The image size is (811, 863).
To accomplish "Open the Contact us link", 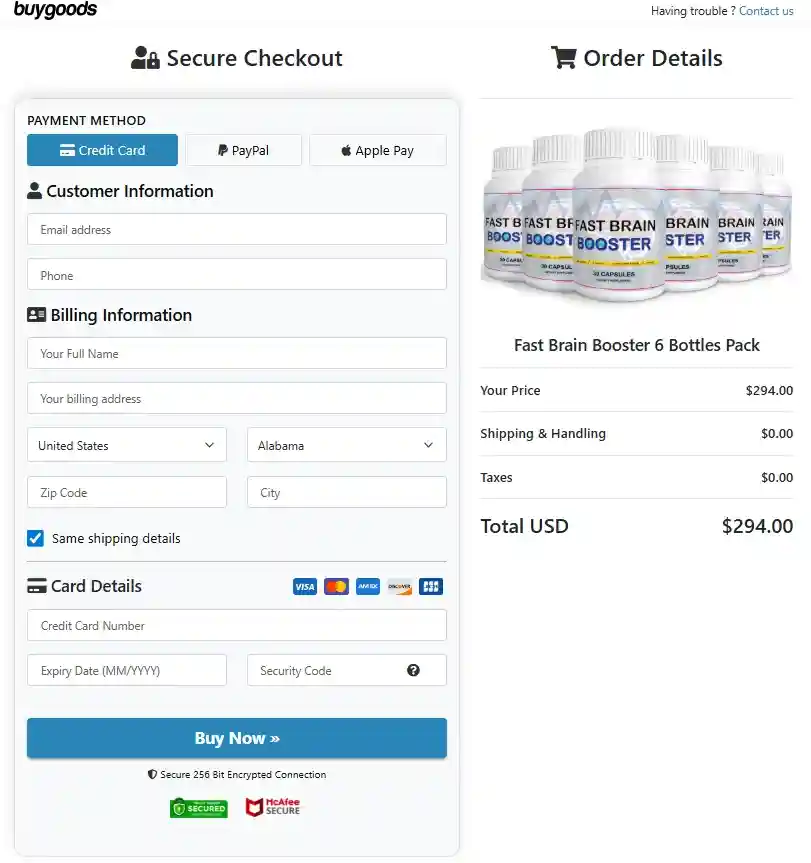I will click(x=766, y=11).
